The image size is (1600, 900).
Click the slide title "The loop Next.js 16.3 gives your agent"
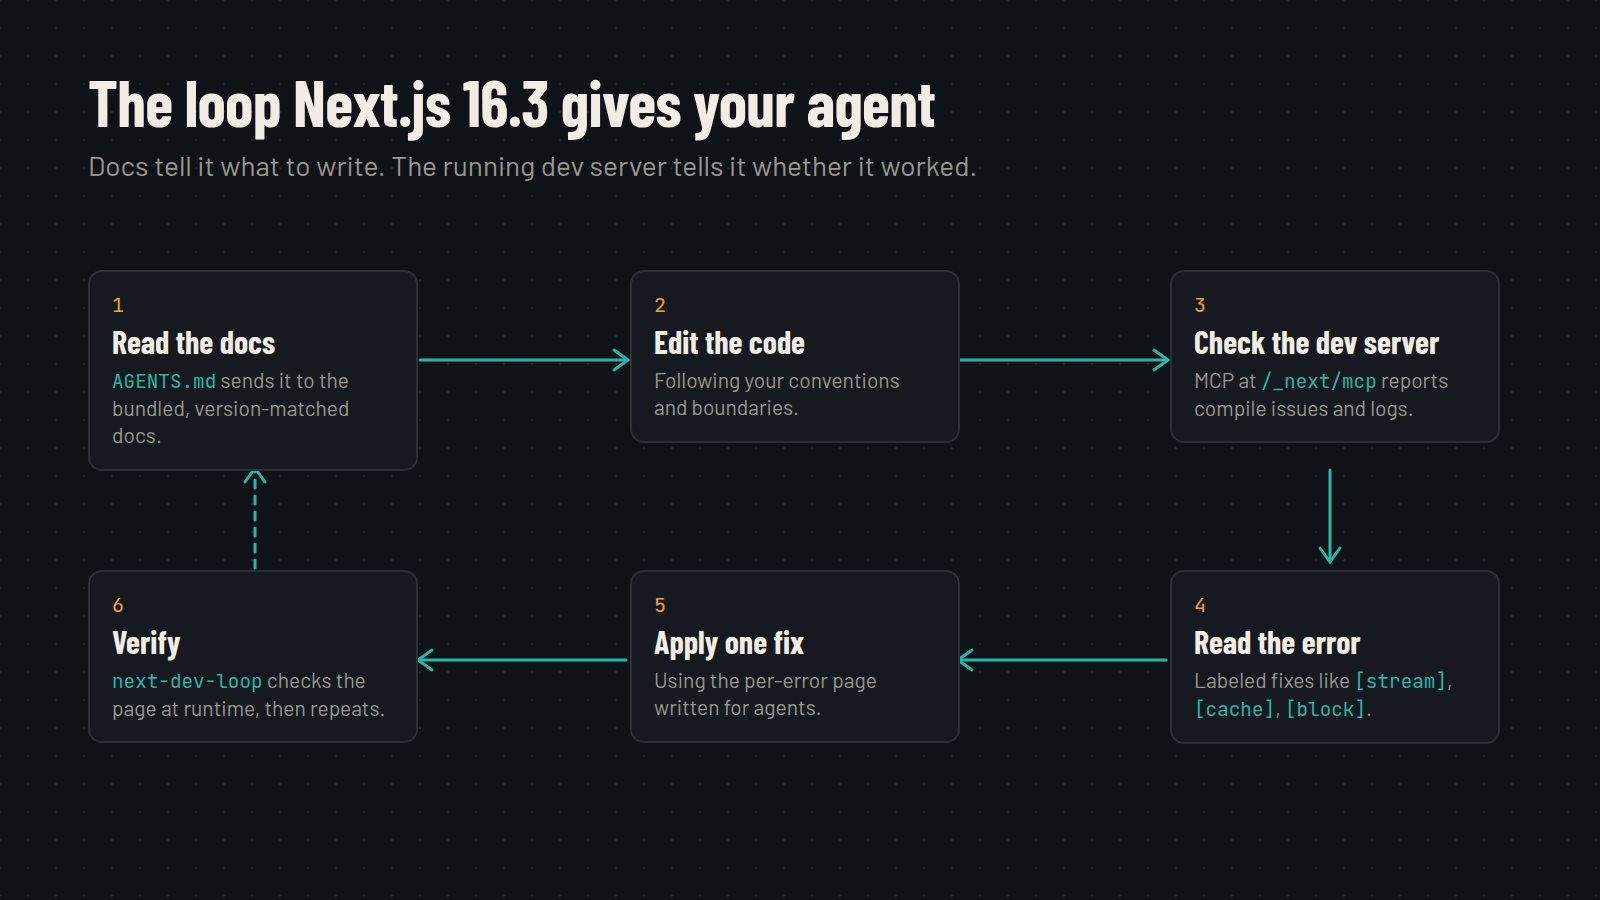512,106
